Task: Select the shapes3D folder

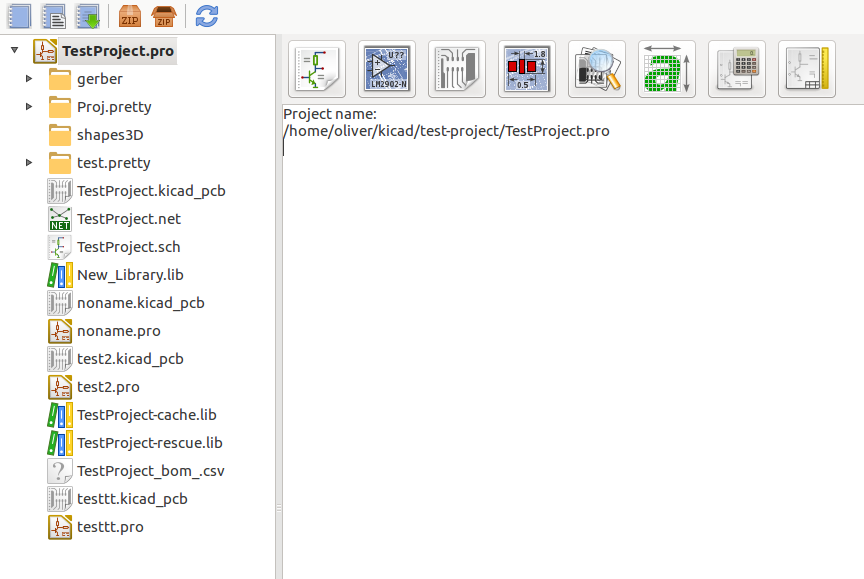Action: click(x=110, y=135)
